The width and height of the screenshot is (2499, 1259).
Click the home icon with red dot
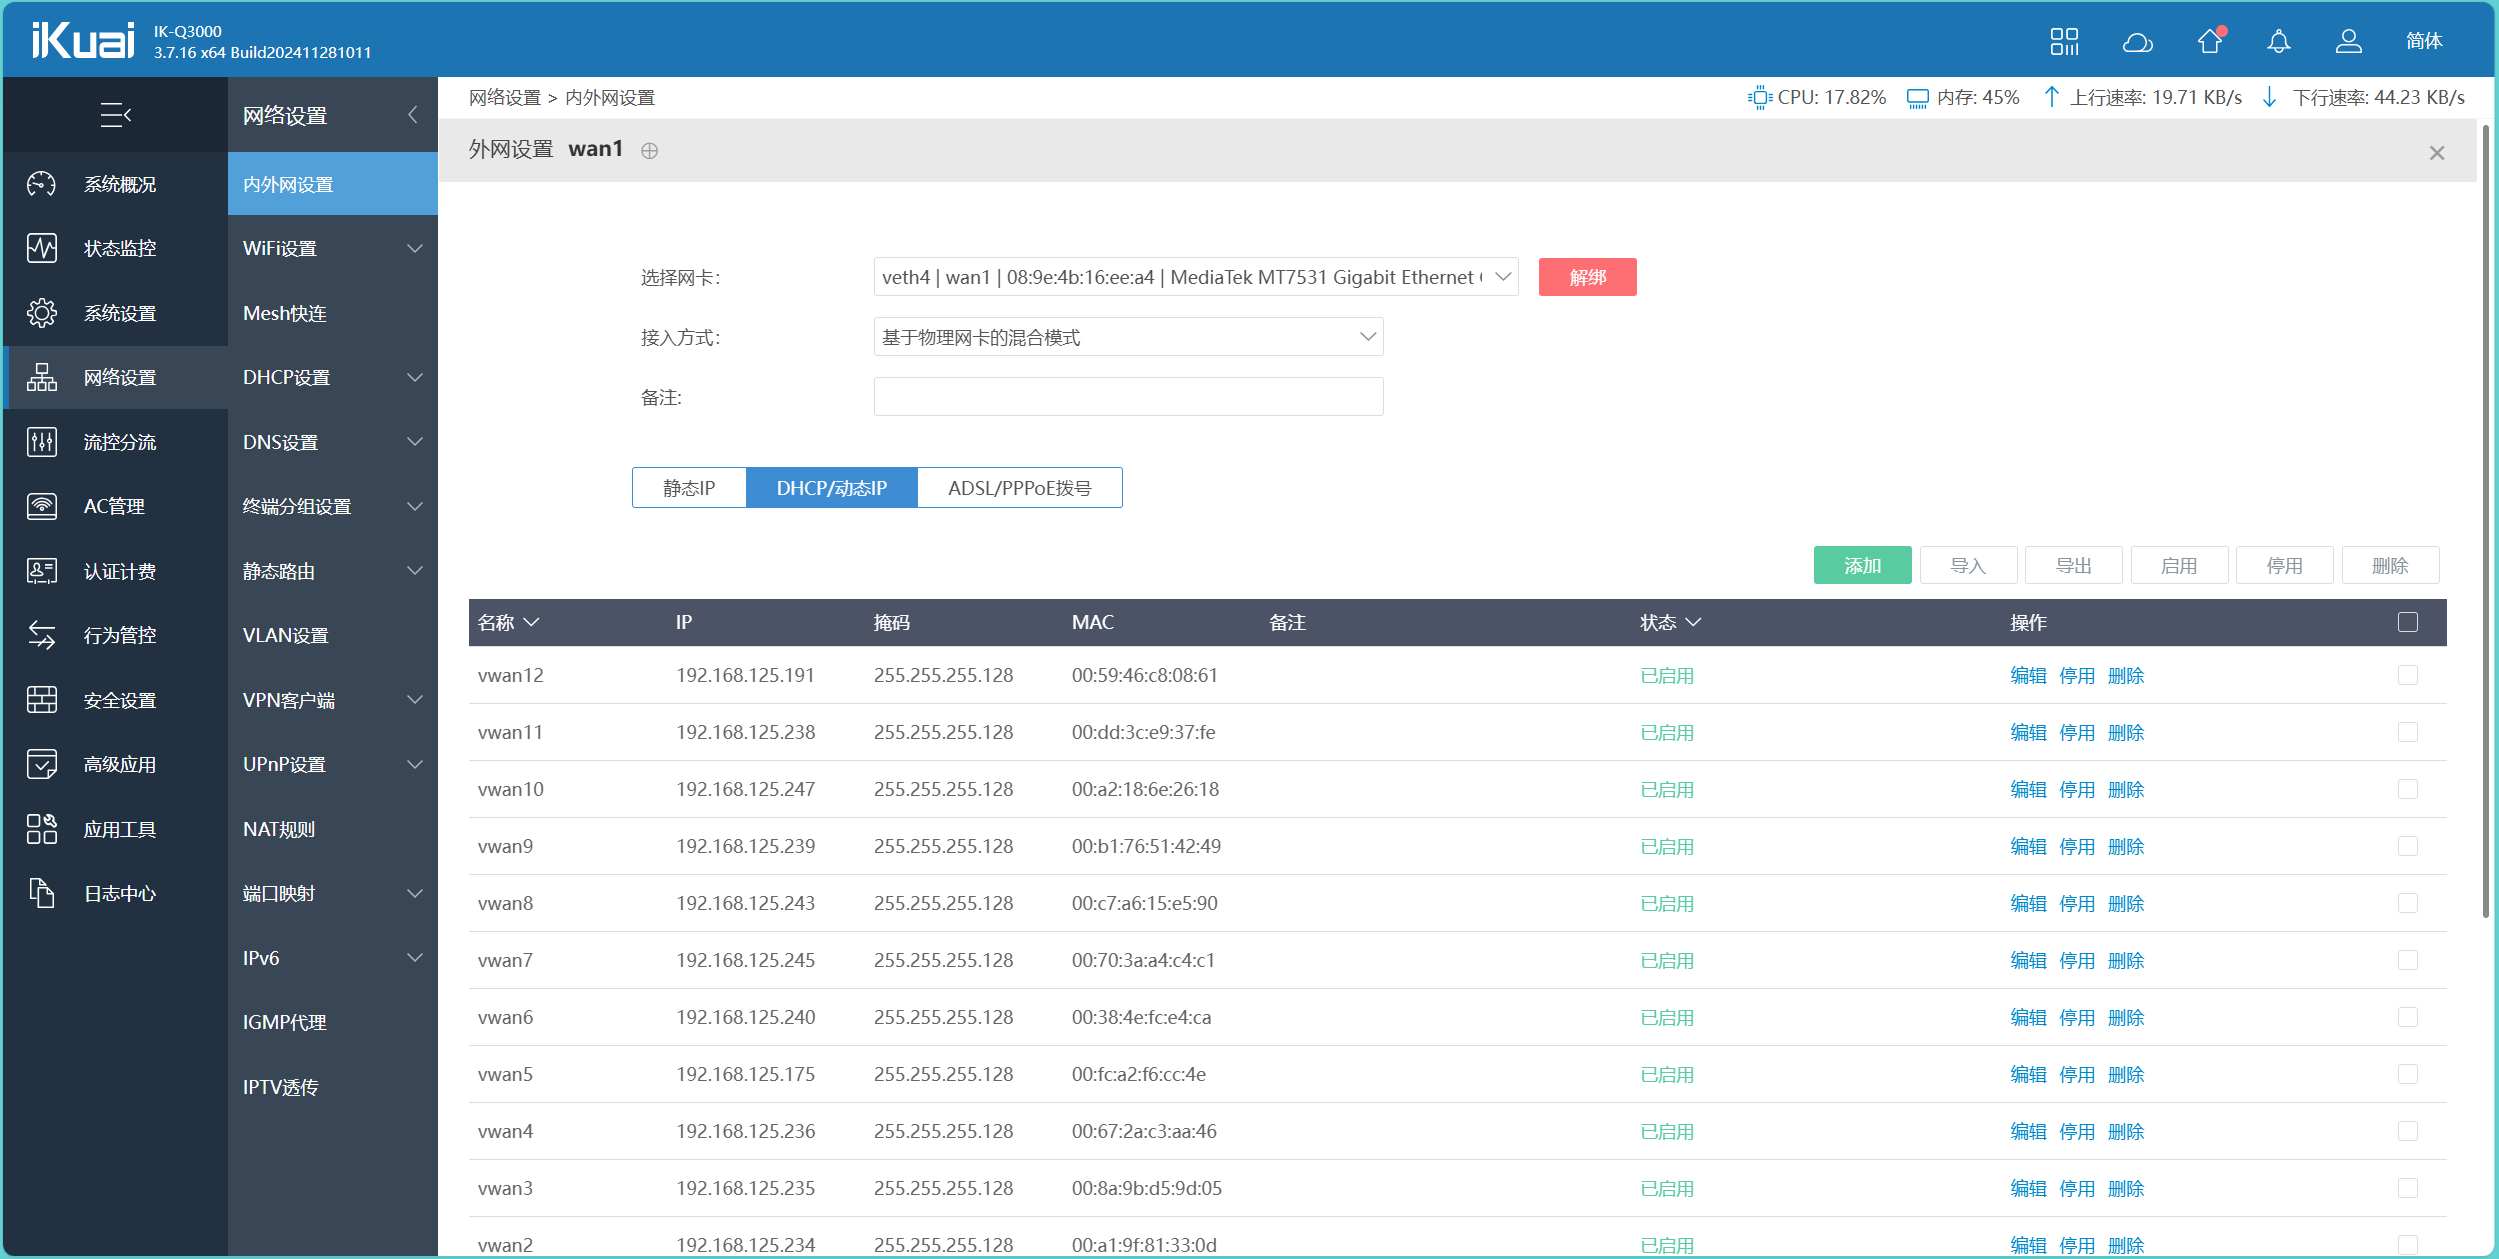click(x=2209, y=42)
